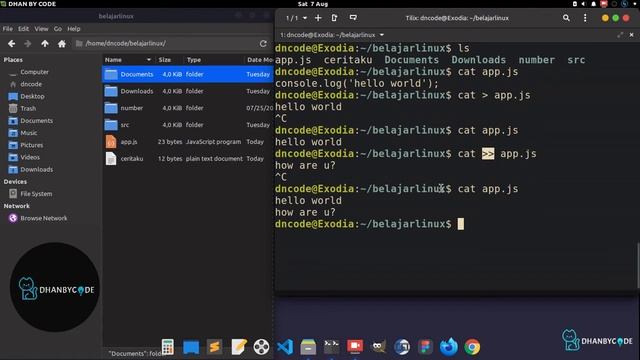This screenshot has width=640, height=360.
Task: Open Desktop in Places sidebar
Action: pyautogui.click(x=32, y=96)
